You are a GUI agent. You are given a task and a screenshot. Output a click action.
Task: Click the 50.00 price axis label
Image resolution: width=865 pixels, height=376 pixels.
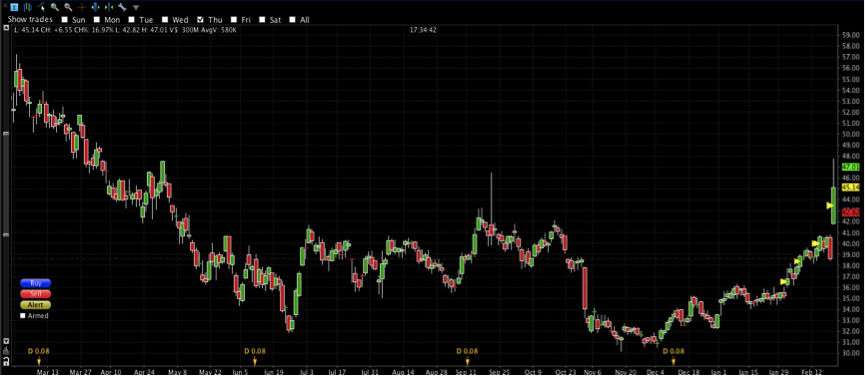850,134
